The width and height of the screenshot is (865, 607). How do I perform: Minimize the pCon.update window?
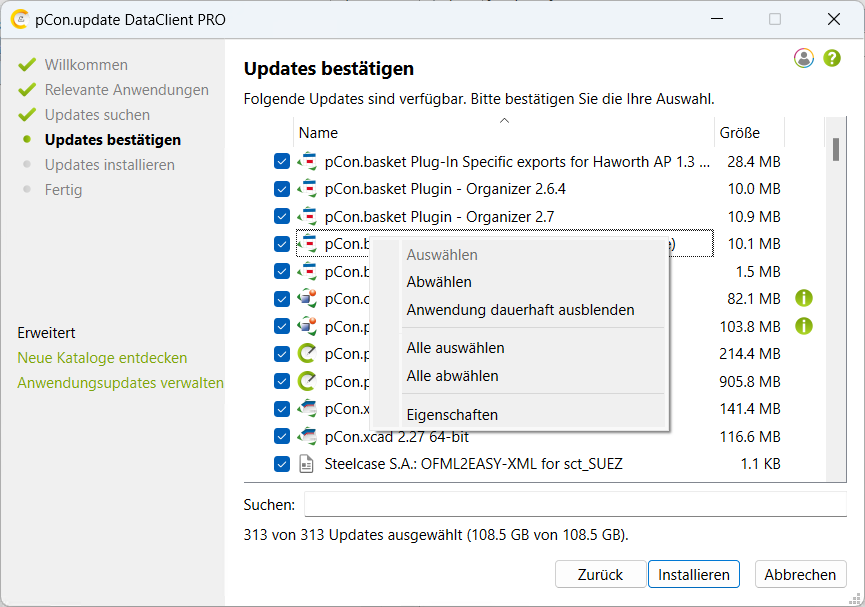pos(717,19)
